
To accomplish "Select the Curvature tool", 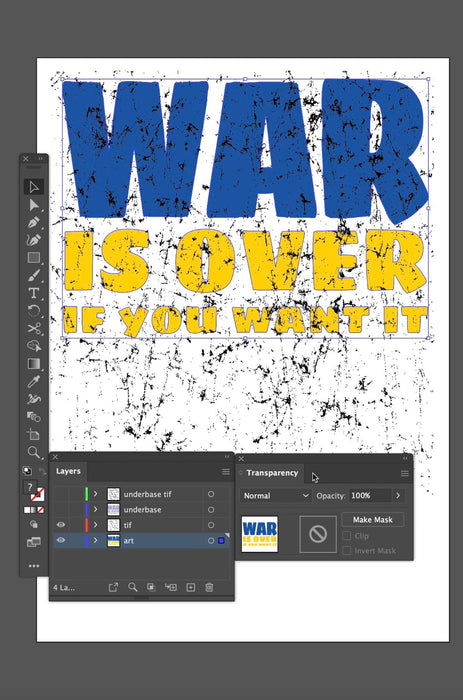I will point(33,240).
